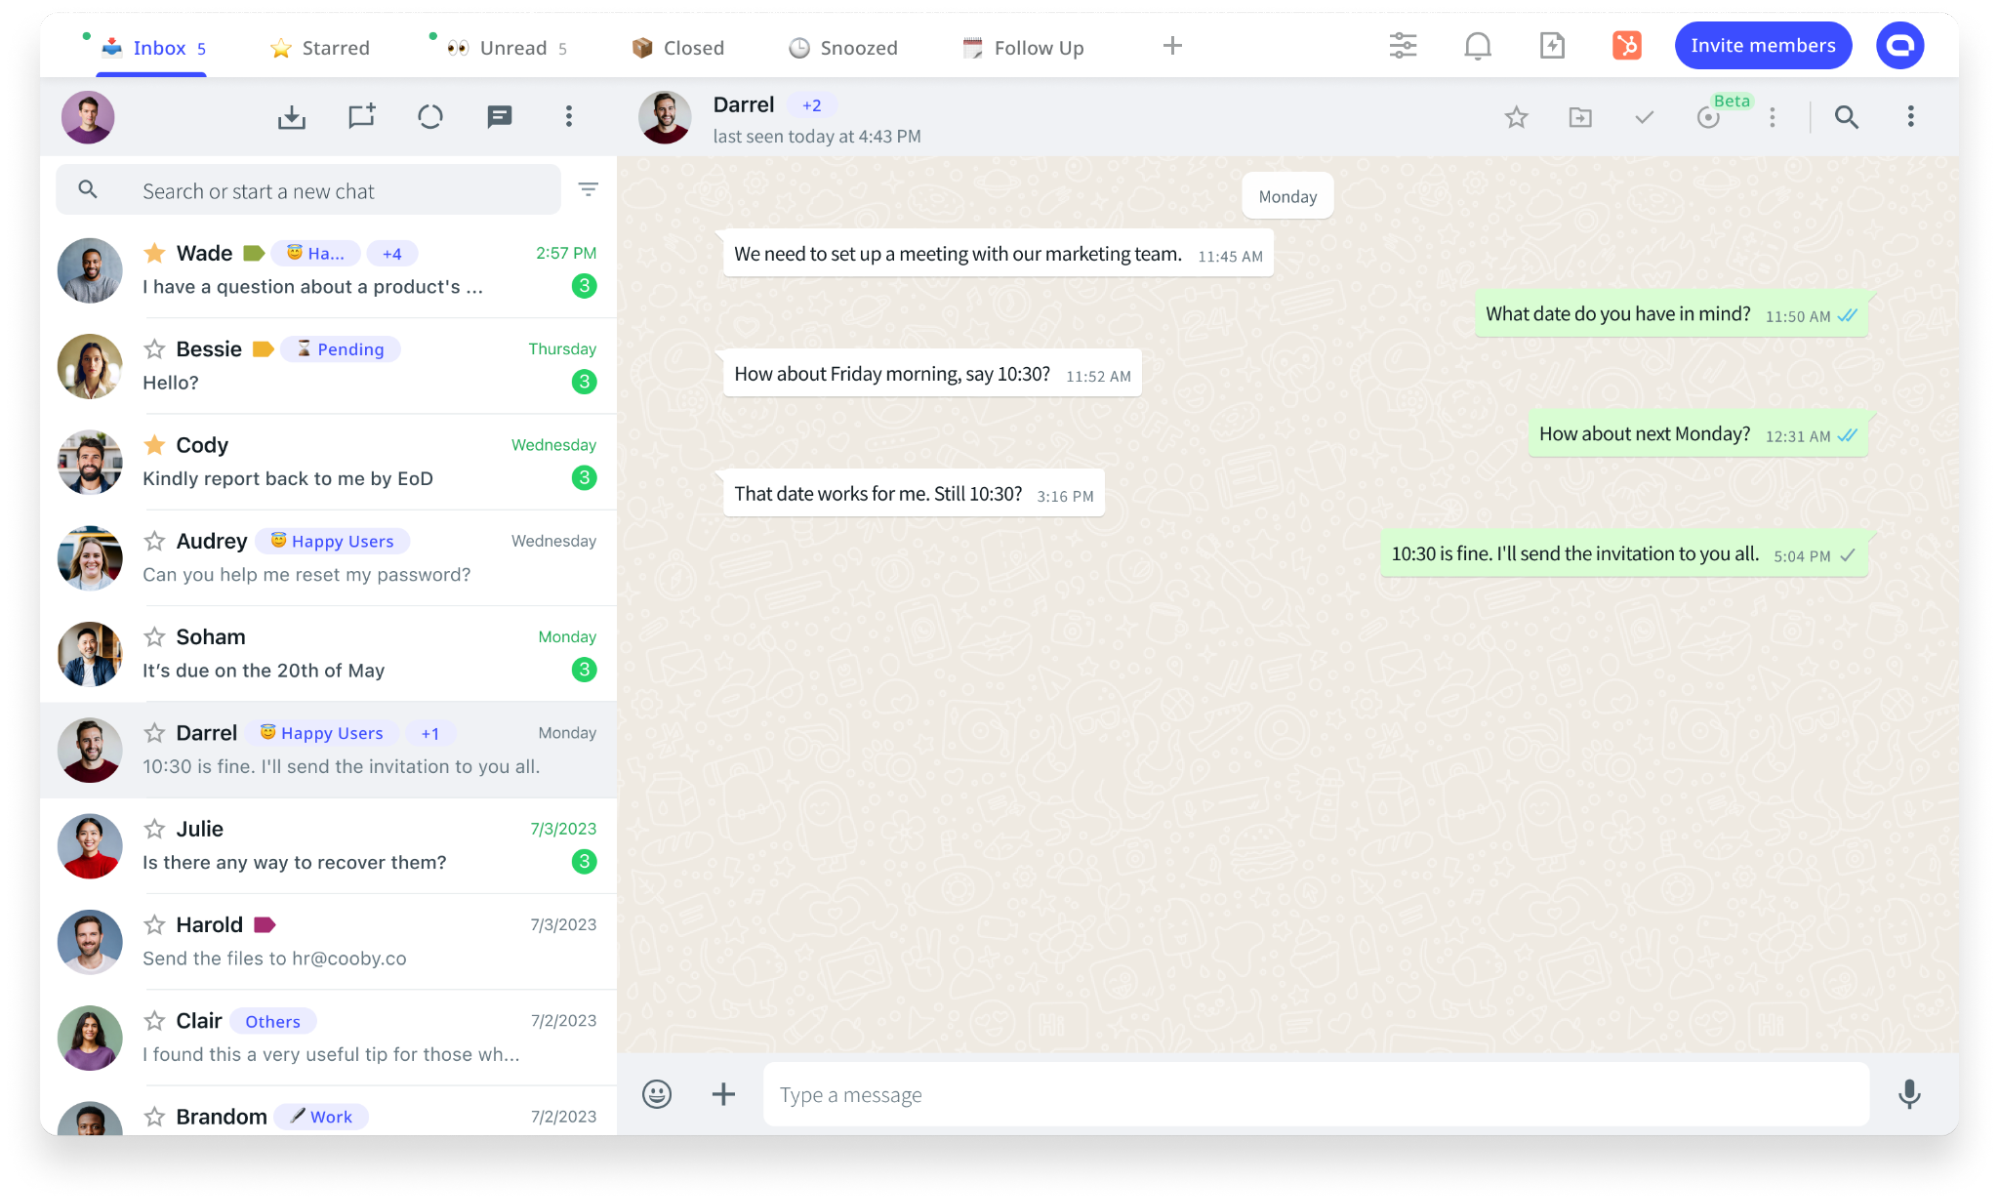Click the Invite members button

coord(1763,45)
